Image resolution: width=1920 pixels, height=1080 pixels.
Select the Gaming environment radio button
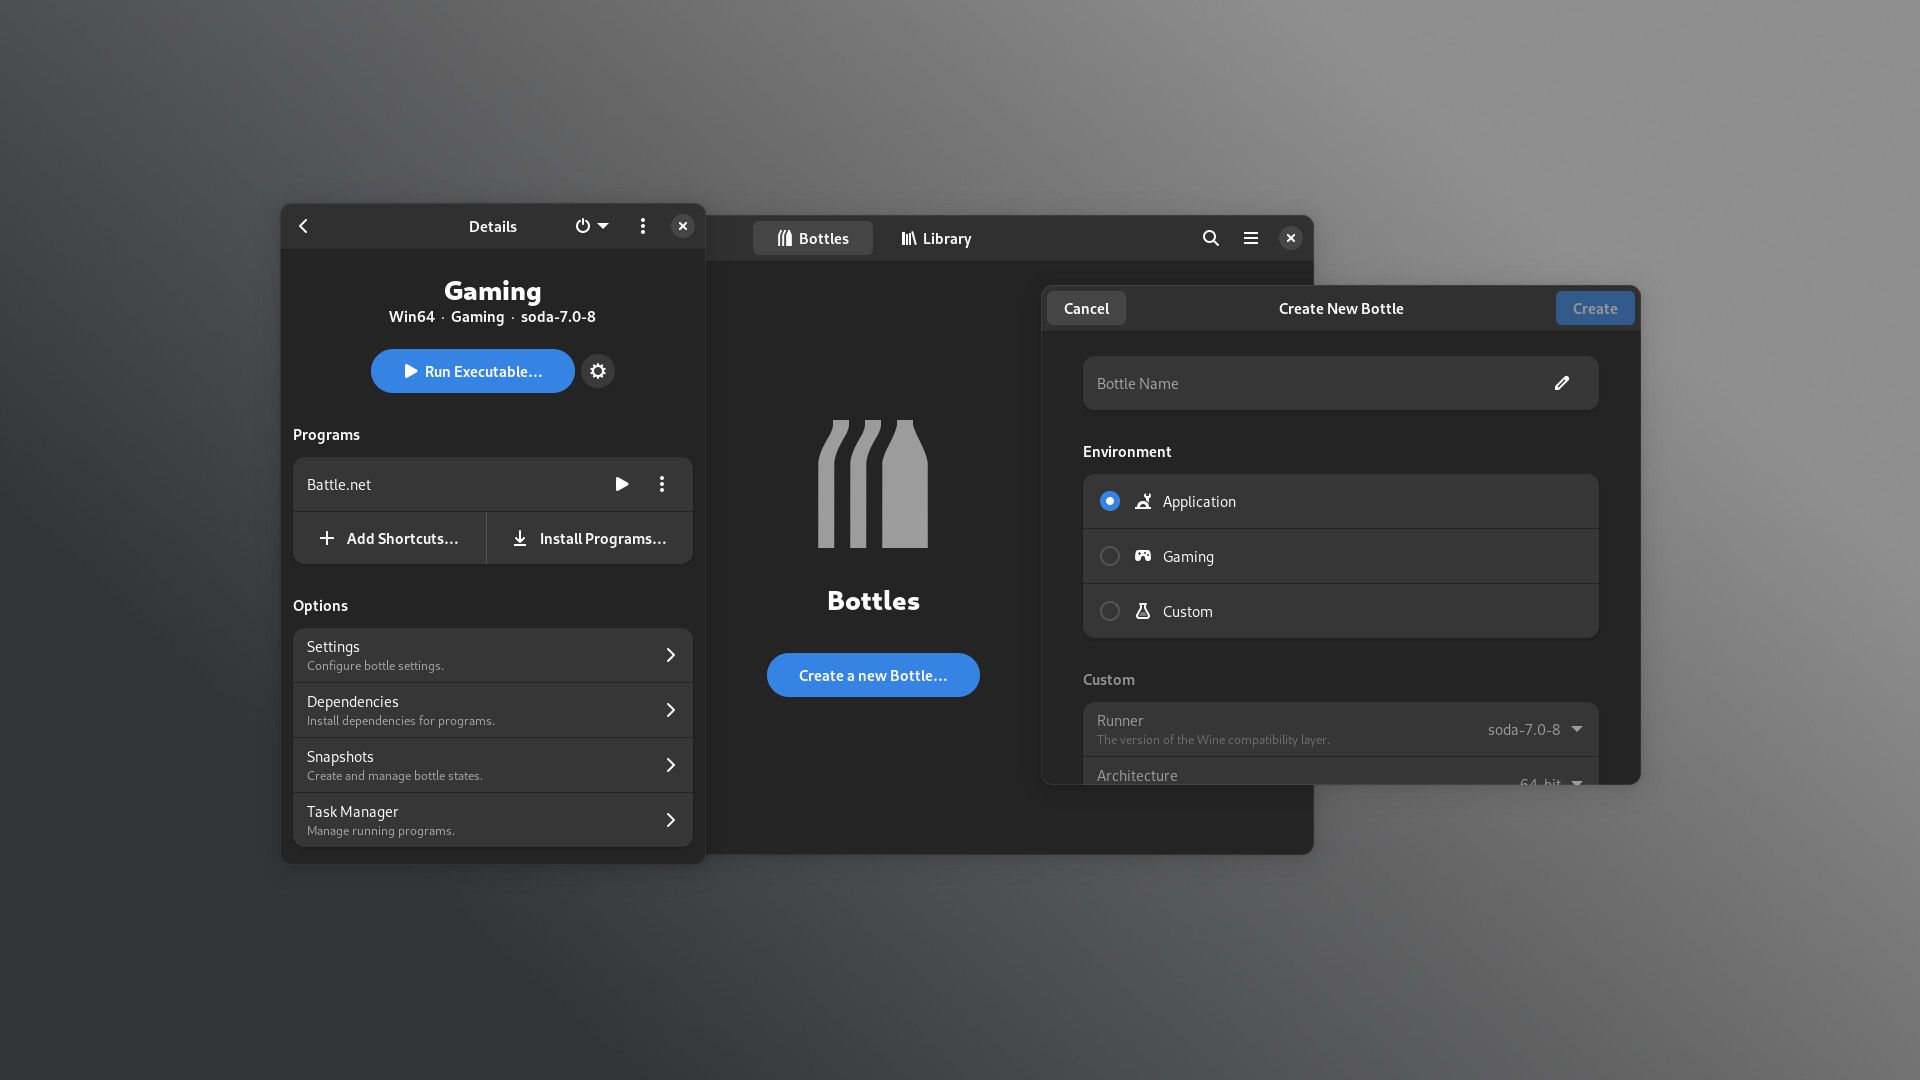[1109, 556]
